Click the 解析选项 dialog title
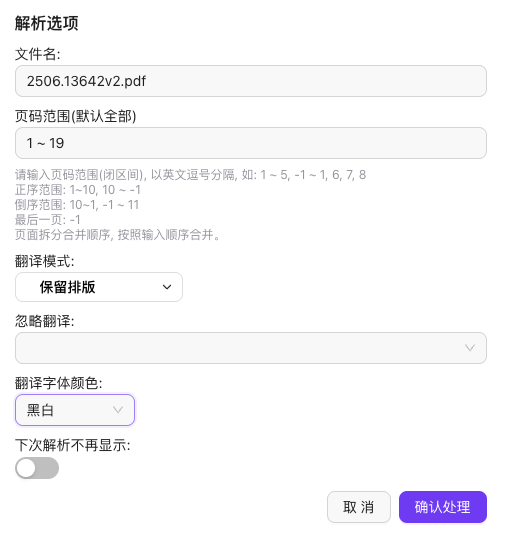Image resolution: width=506 pixels, height=539 pixels. [47, 23]
